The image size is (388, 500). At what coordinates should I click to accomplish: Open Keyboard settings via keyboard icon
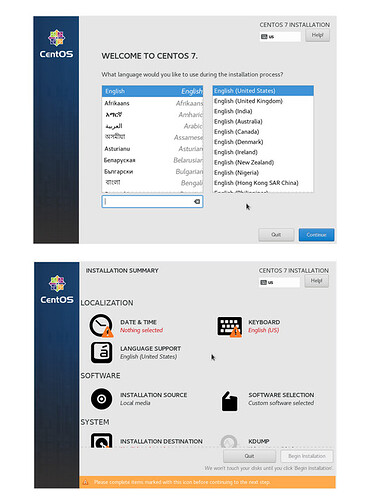pyautogui.click(x=229, y=327)
